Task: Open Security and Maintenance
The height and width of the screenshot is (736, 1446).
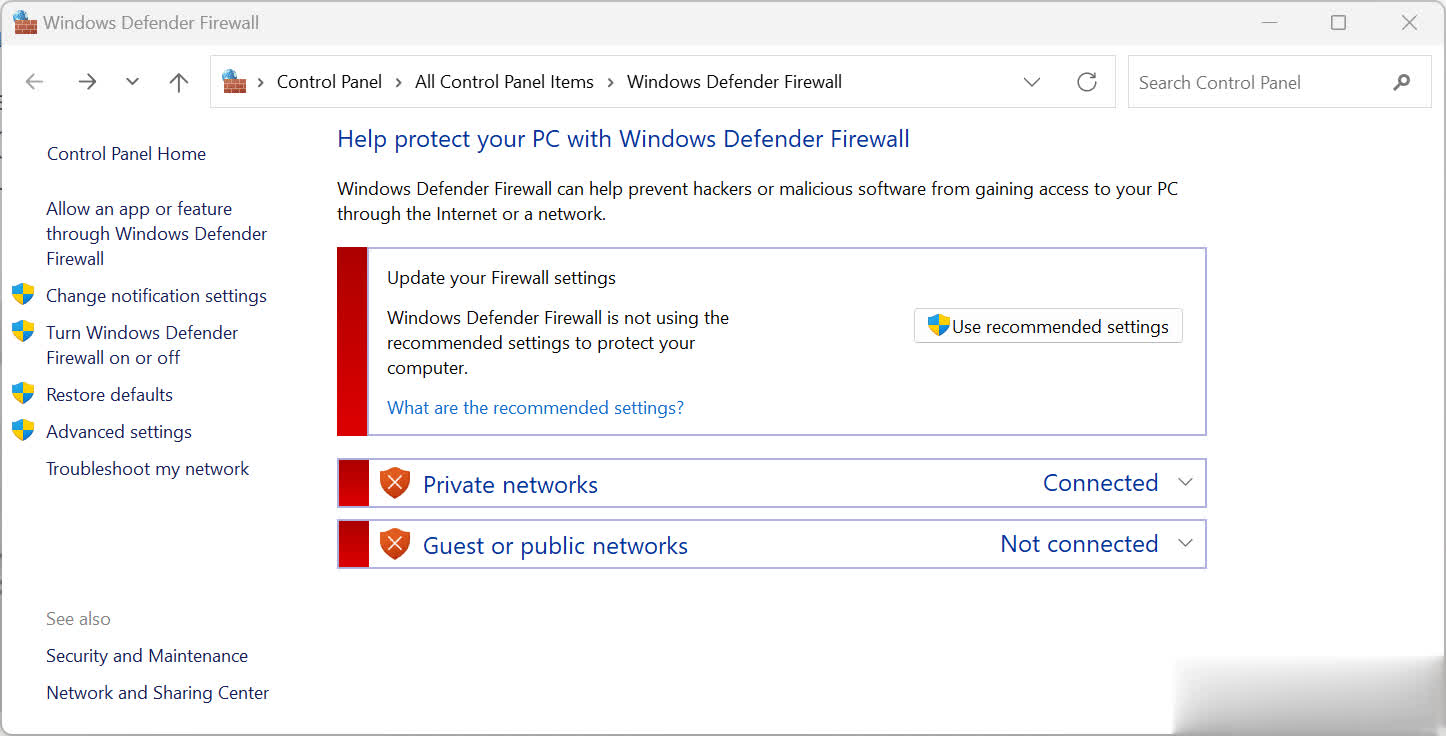Action: coord(147,656)
